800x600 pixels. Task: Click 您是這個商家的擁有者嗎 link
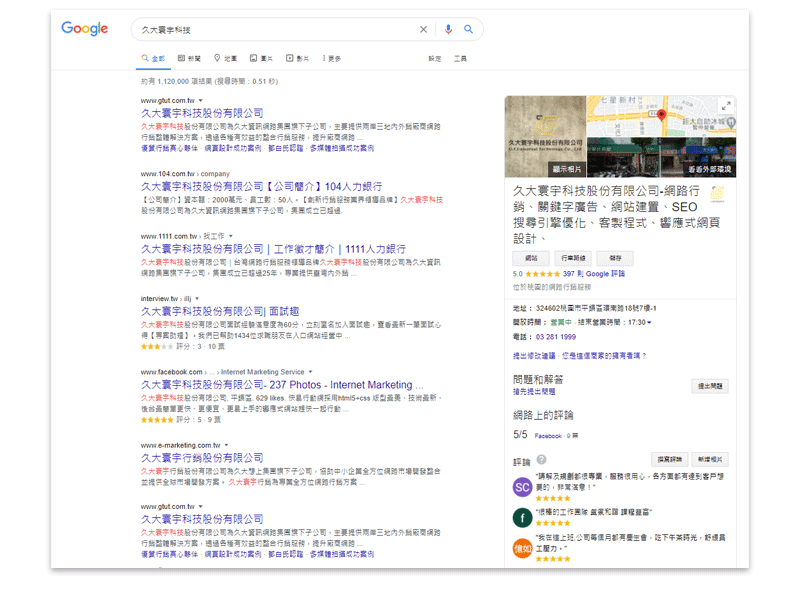[604, 356]
